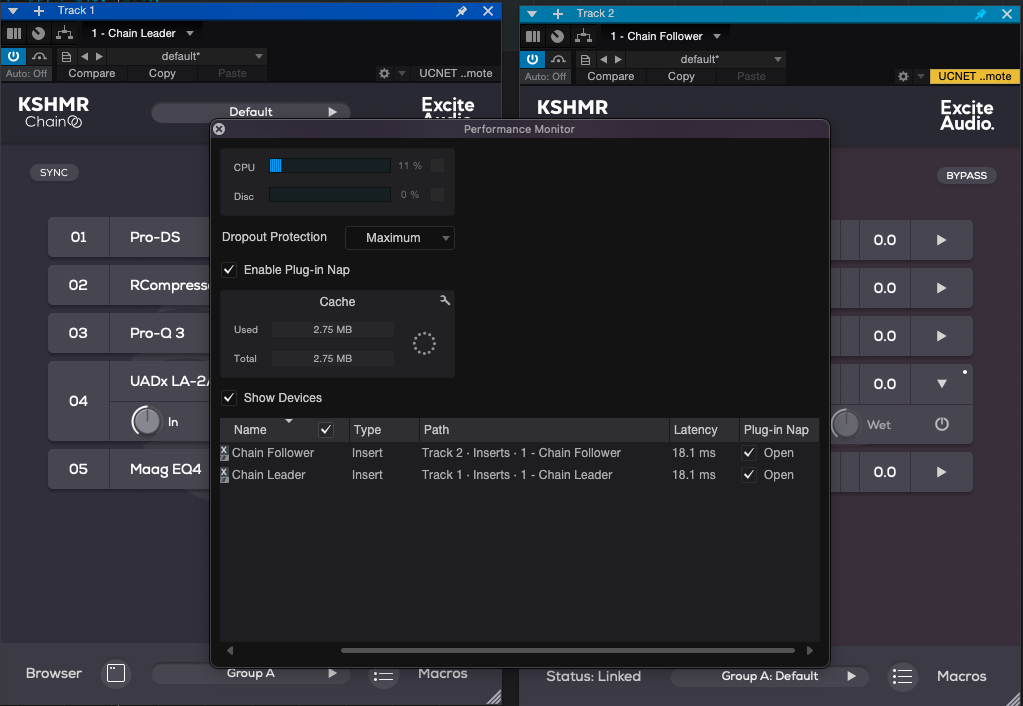Viewport: 1023px width, 706px height.
Task: Select next preset arrow in Track 2
Action: click(618, 60)
